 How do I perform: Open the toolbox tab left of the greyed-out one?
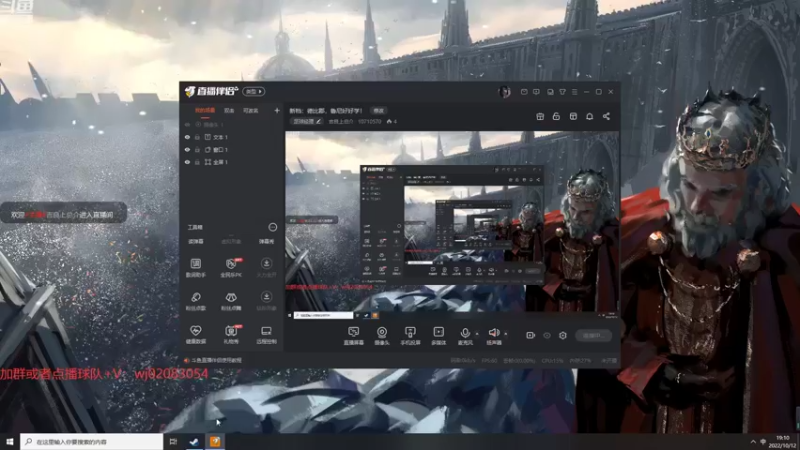(x=196, y=241)
